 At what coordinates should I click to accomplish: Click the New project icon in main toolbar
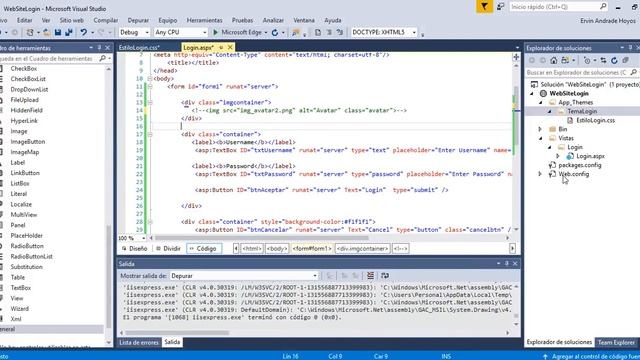tap(30, 32)
